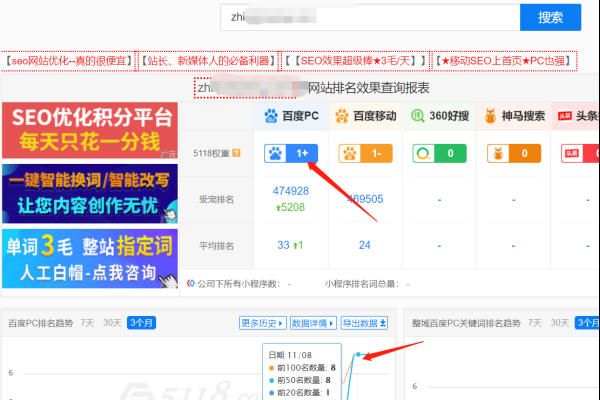Click the 头条 weight badge
The image size is (600, 400).
pos(580,153)
